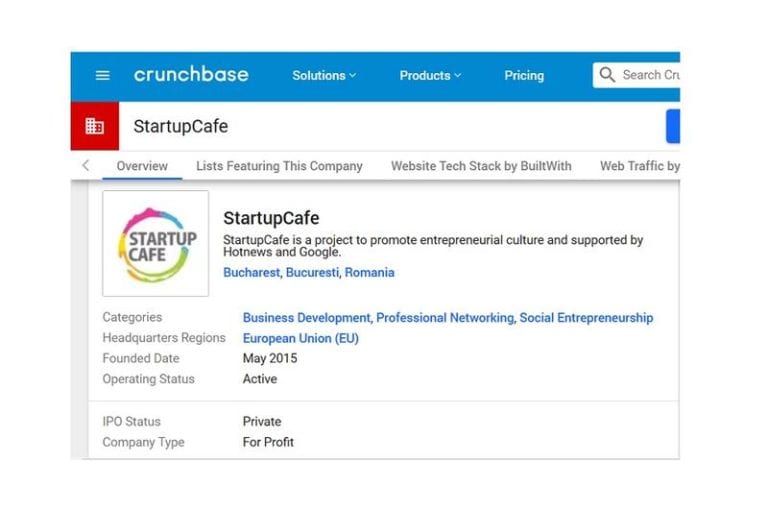Click the red company building icon
The width and height of the screenshot is (768, 511).
click(95, 126)
